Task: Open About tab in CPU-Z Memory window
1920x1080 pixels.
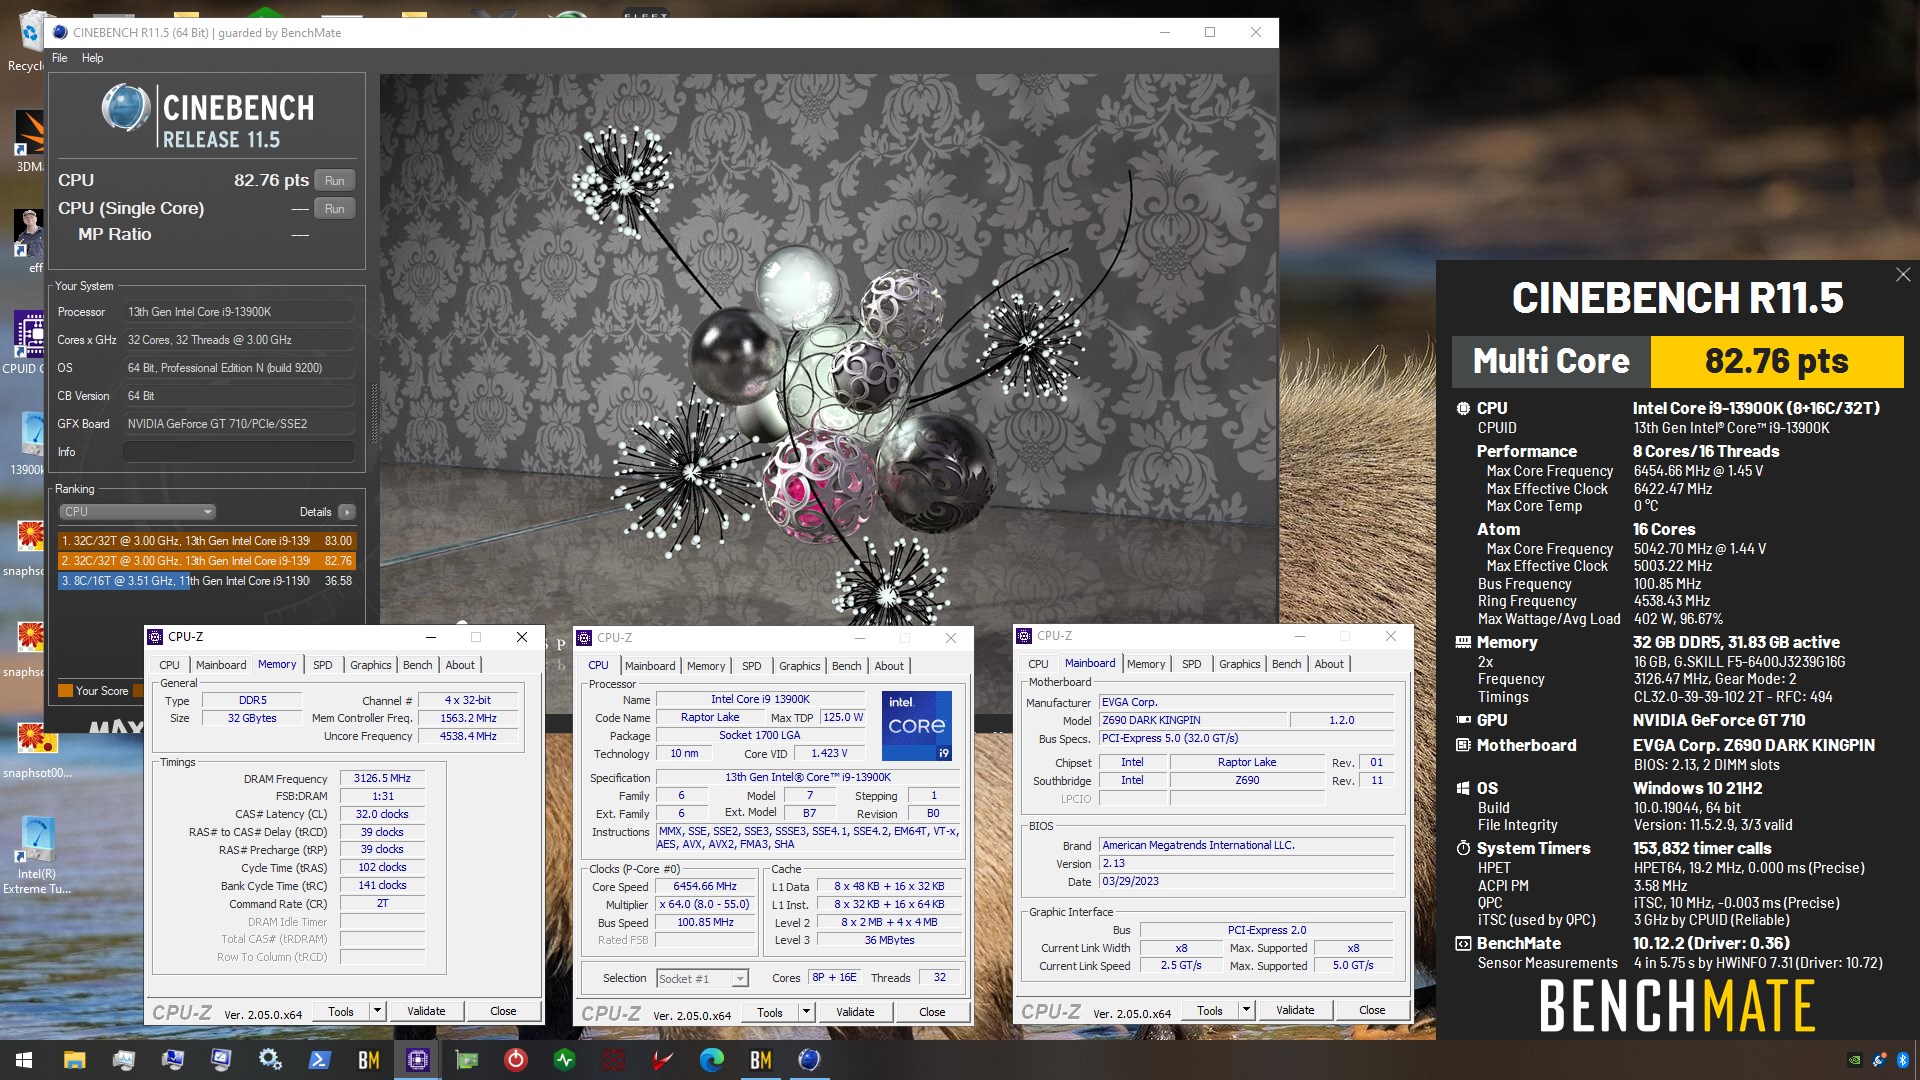Action: [460, 665]
